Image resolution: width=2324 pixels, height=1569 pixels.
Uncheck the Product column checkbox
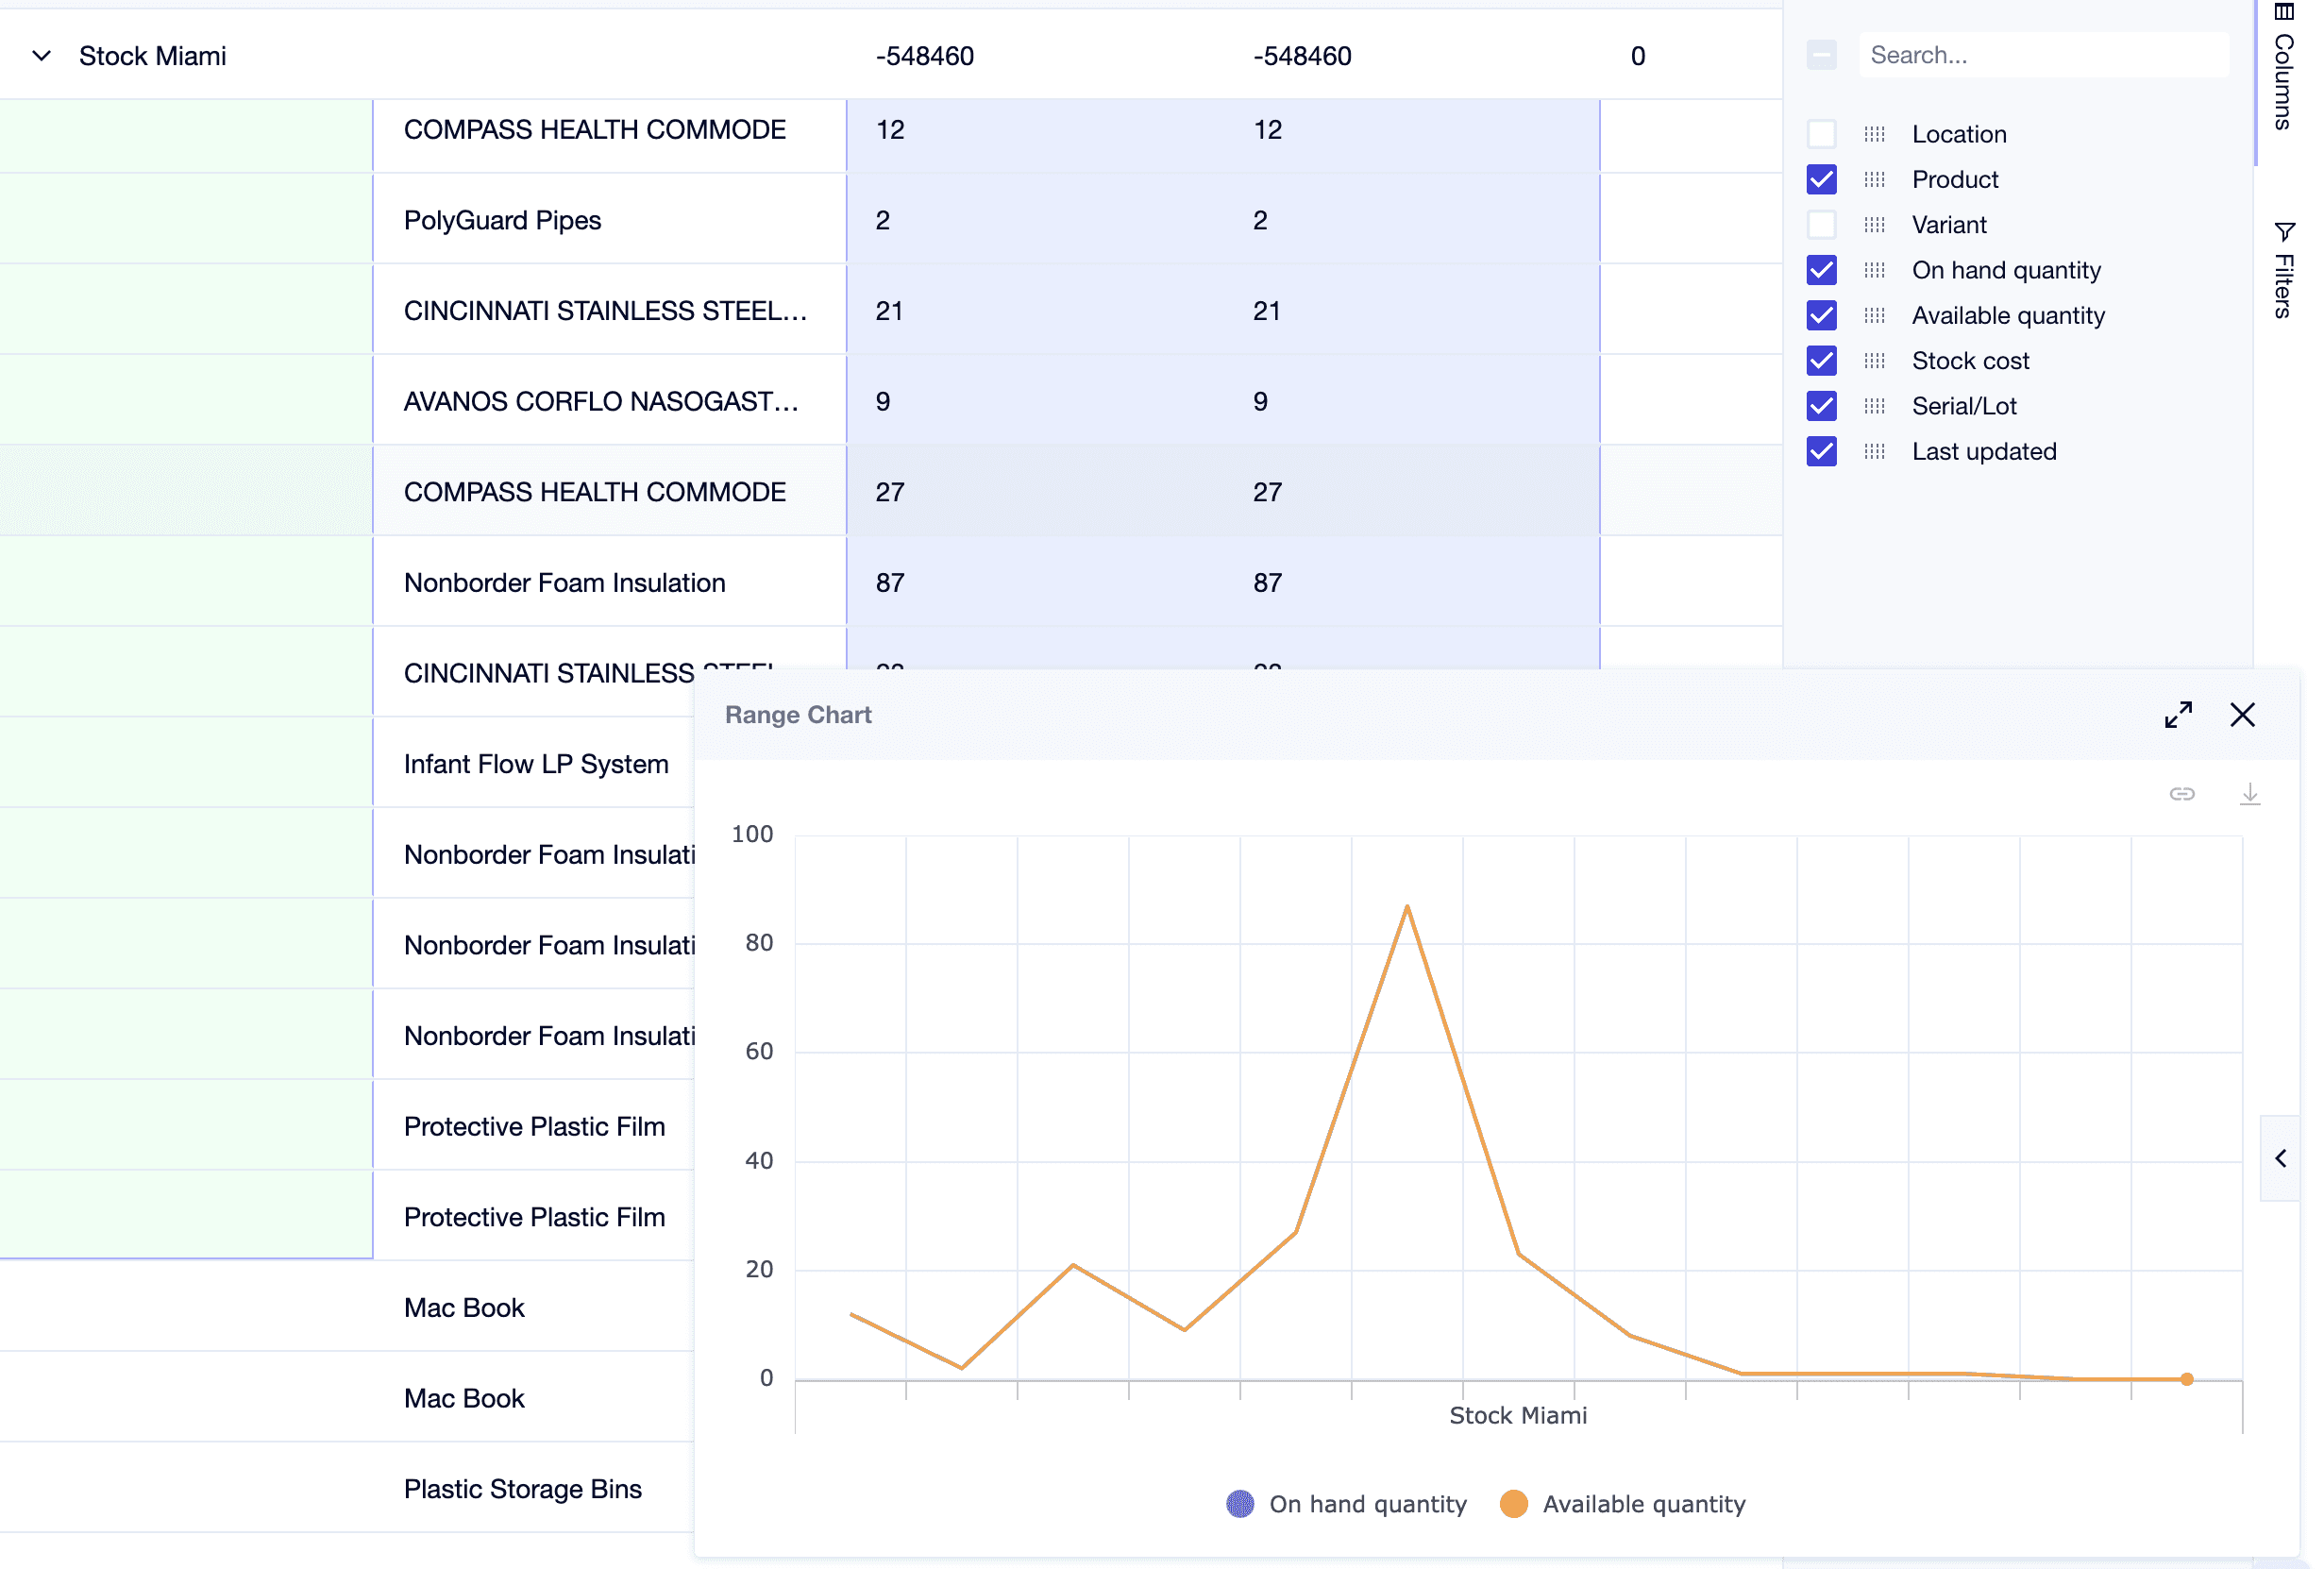(x=1821, y=180)
